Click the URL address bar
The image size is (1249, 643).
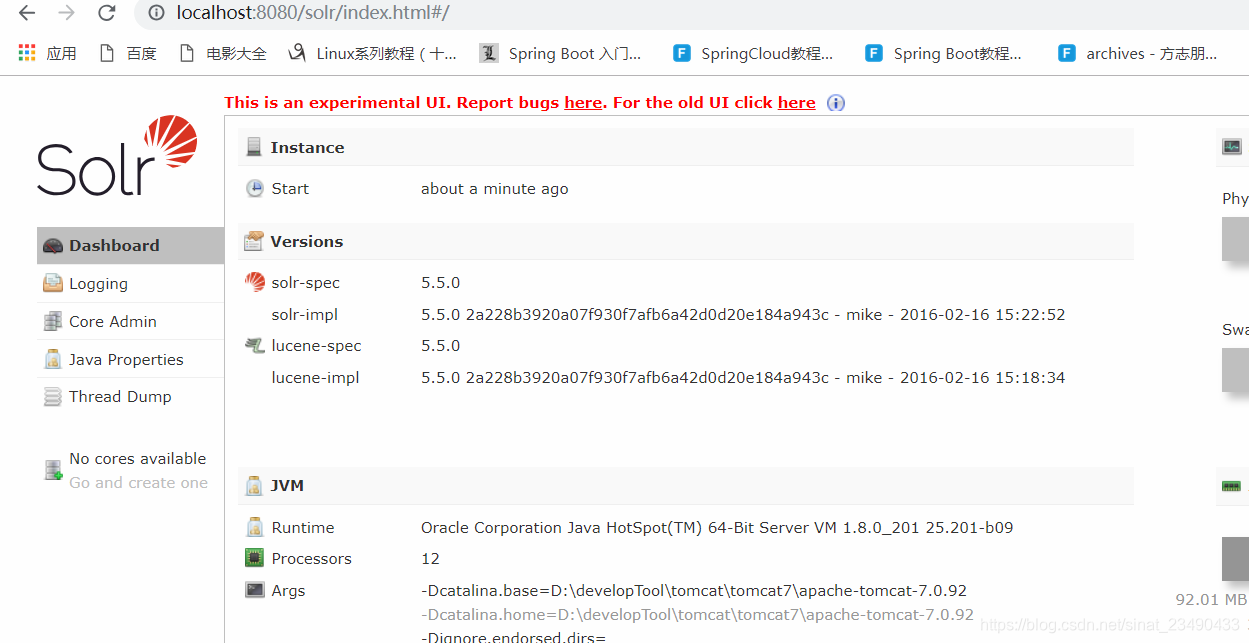point(690,13)
